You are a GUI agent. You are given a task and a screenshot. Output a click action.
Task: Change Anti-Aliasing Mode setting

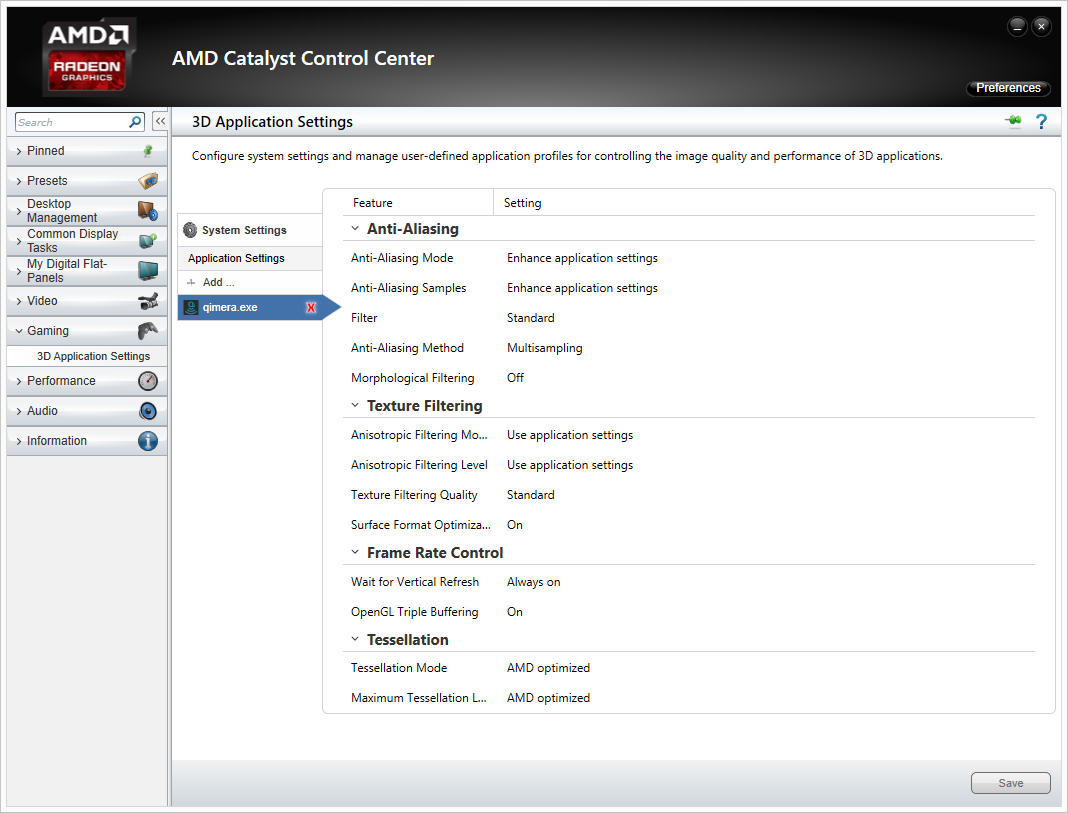[x=582, y=258]
